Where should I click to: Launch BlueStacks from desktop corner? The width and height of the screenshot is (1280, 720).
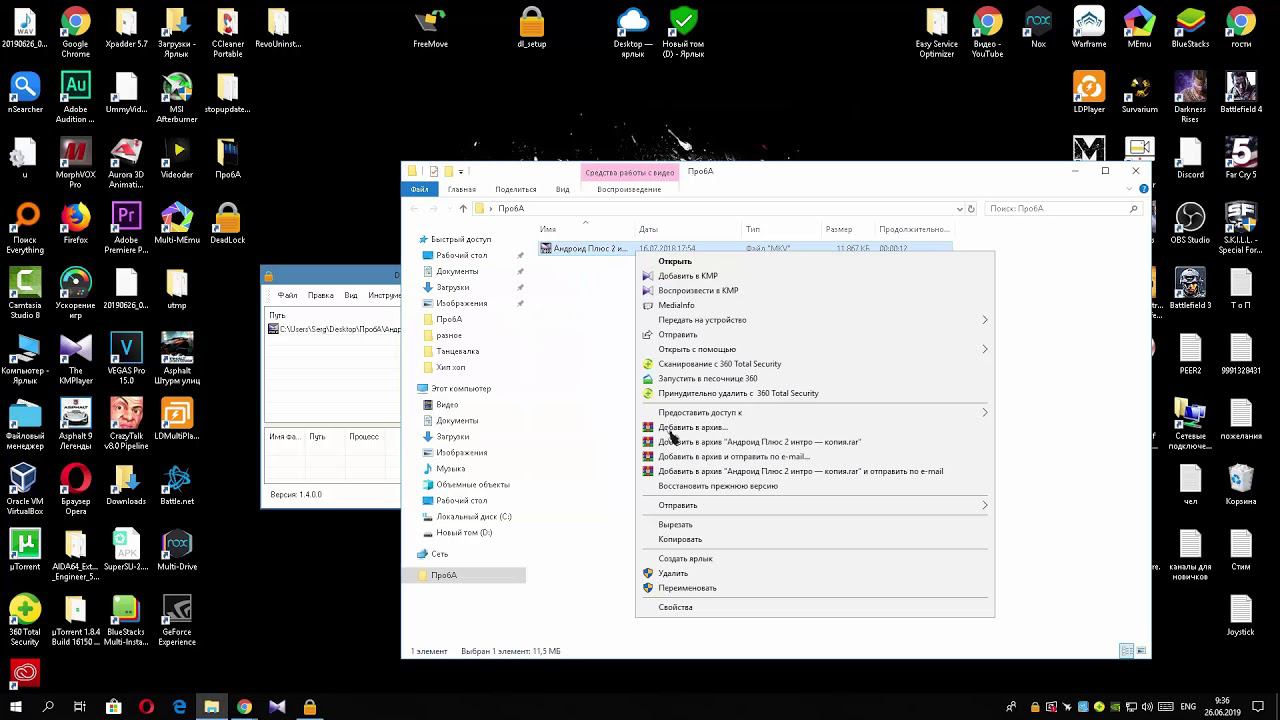(1190, 28)
